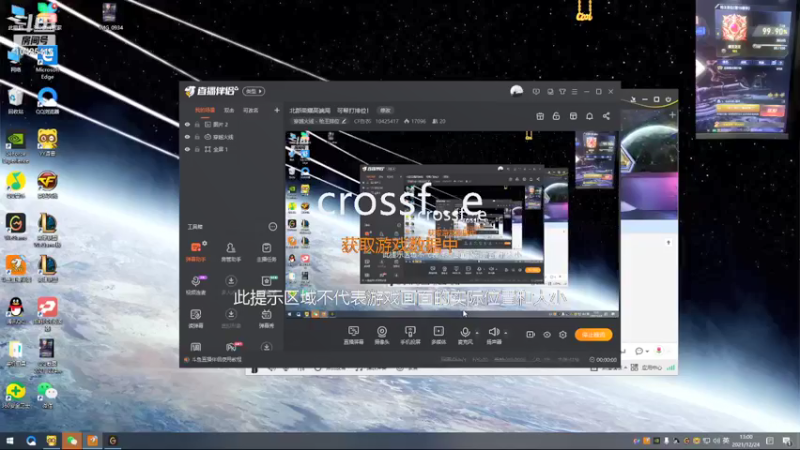Open the hamburger main menu in title bar
The width and height of the screenshot is (800, 450).
574,92
